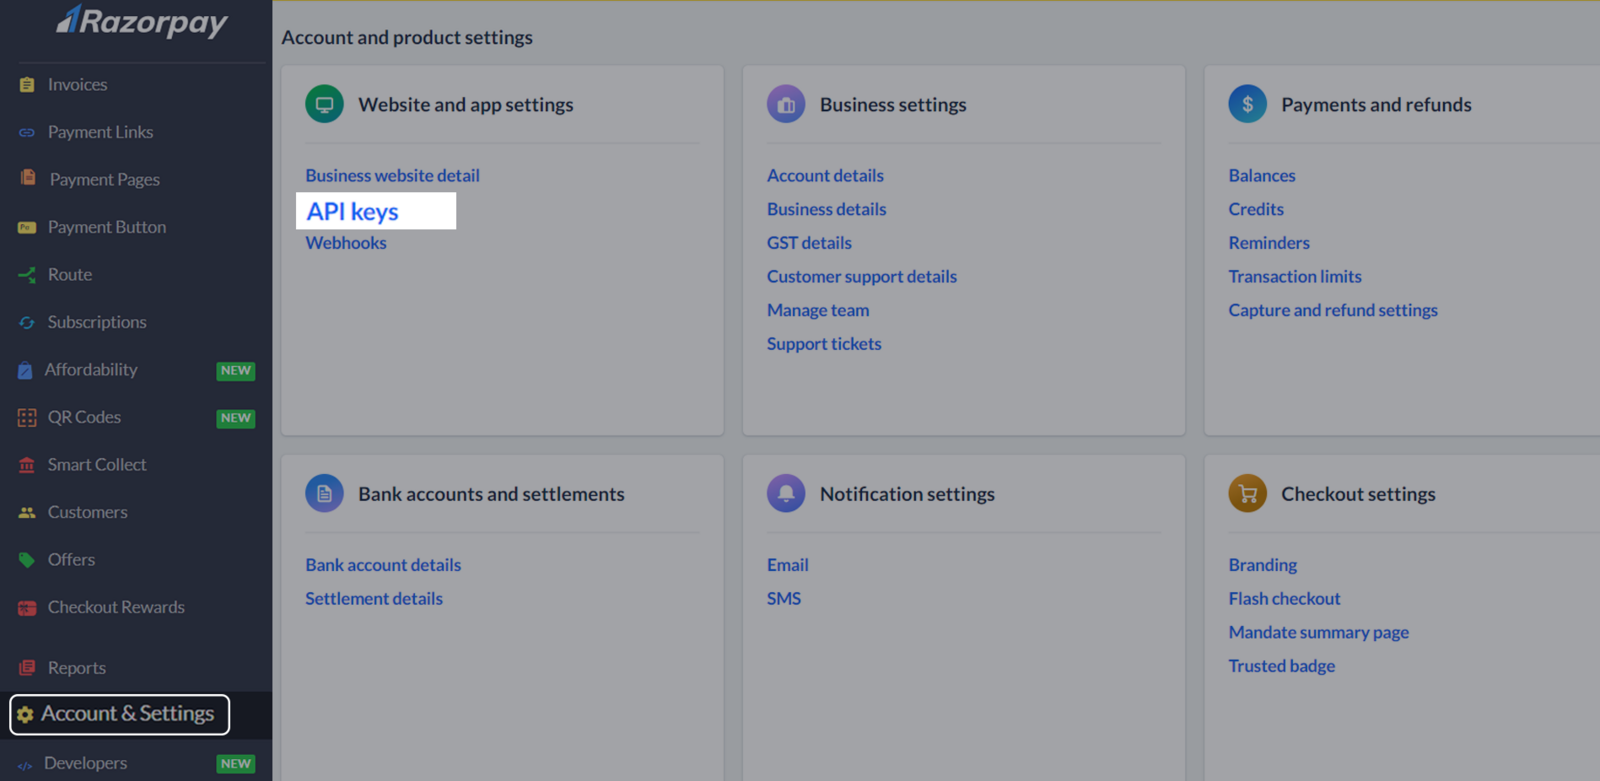Click the Razorpay logo
The image size is (1600, 781).
click(142, 21)
